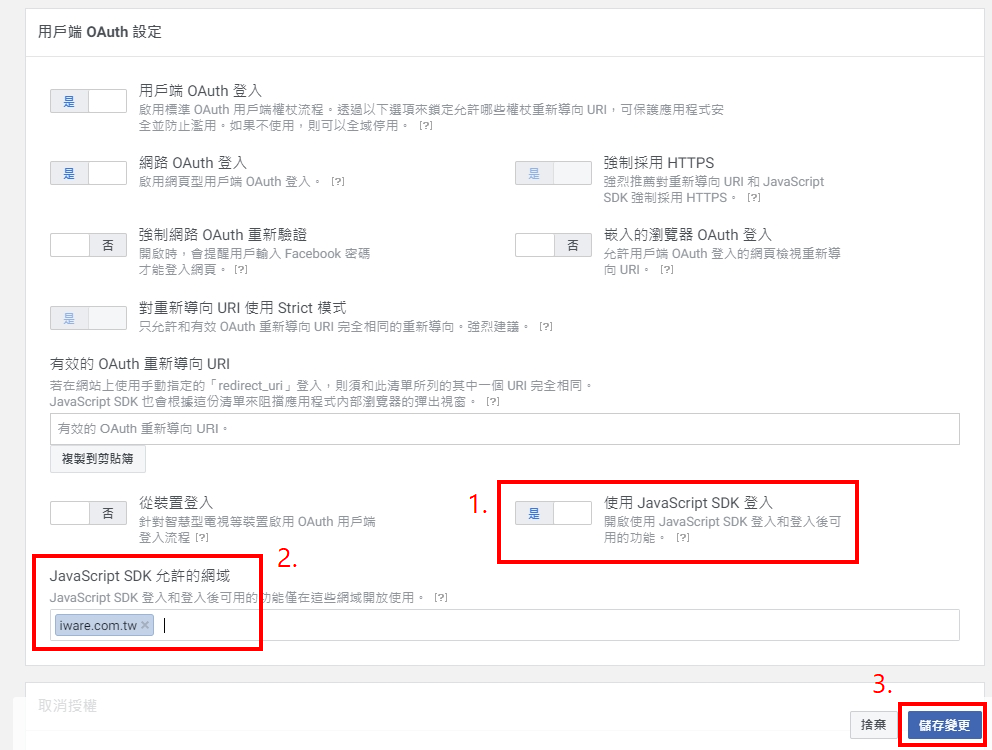Screen dimensions: 992x750
Task: Enable the 從裝置登入 switch
Action: 89,513
